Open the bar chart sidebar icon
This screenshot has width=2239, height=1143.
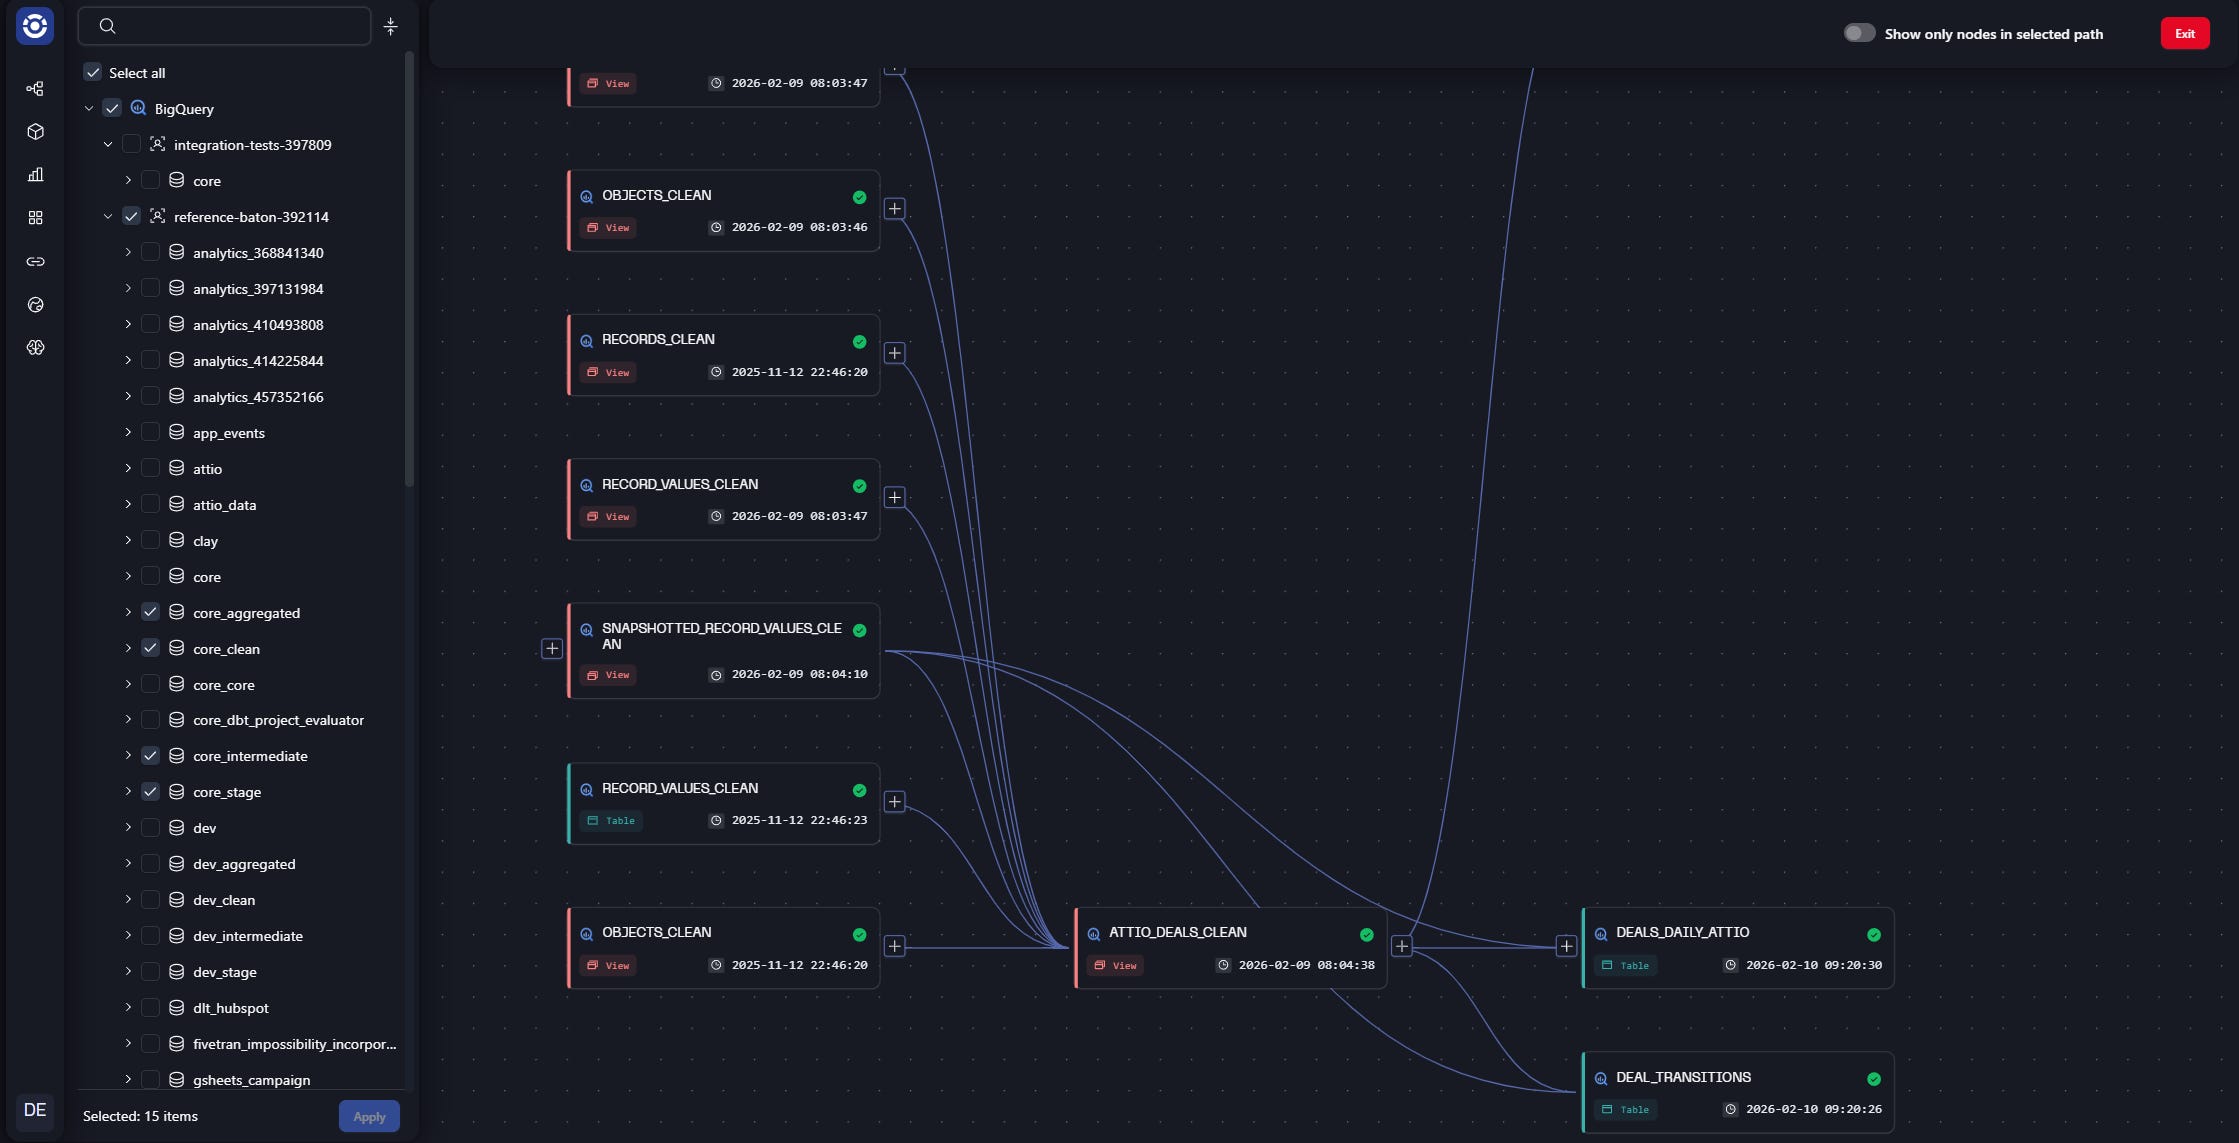[x=35, y=175]
